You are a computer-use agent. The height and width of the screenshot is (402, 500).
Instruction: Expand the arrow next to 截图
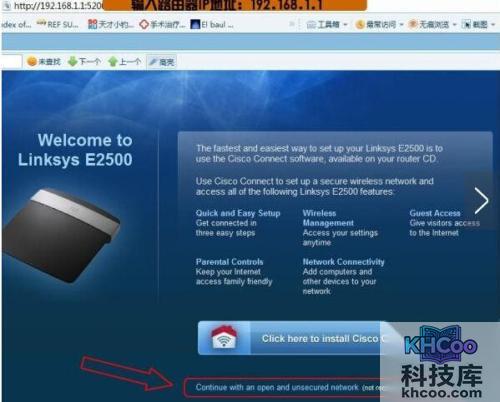pyautogui.click(x=493, y=25)
